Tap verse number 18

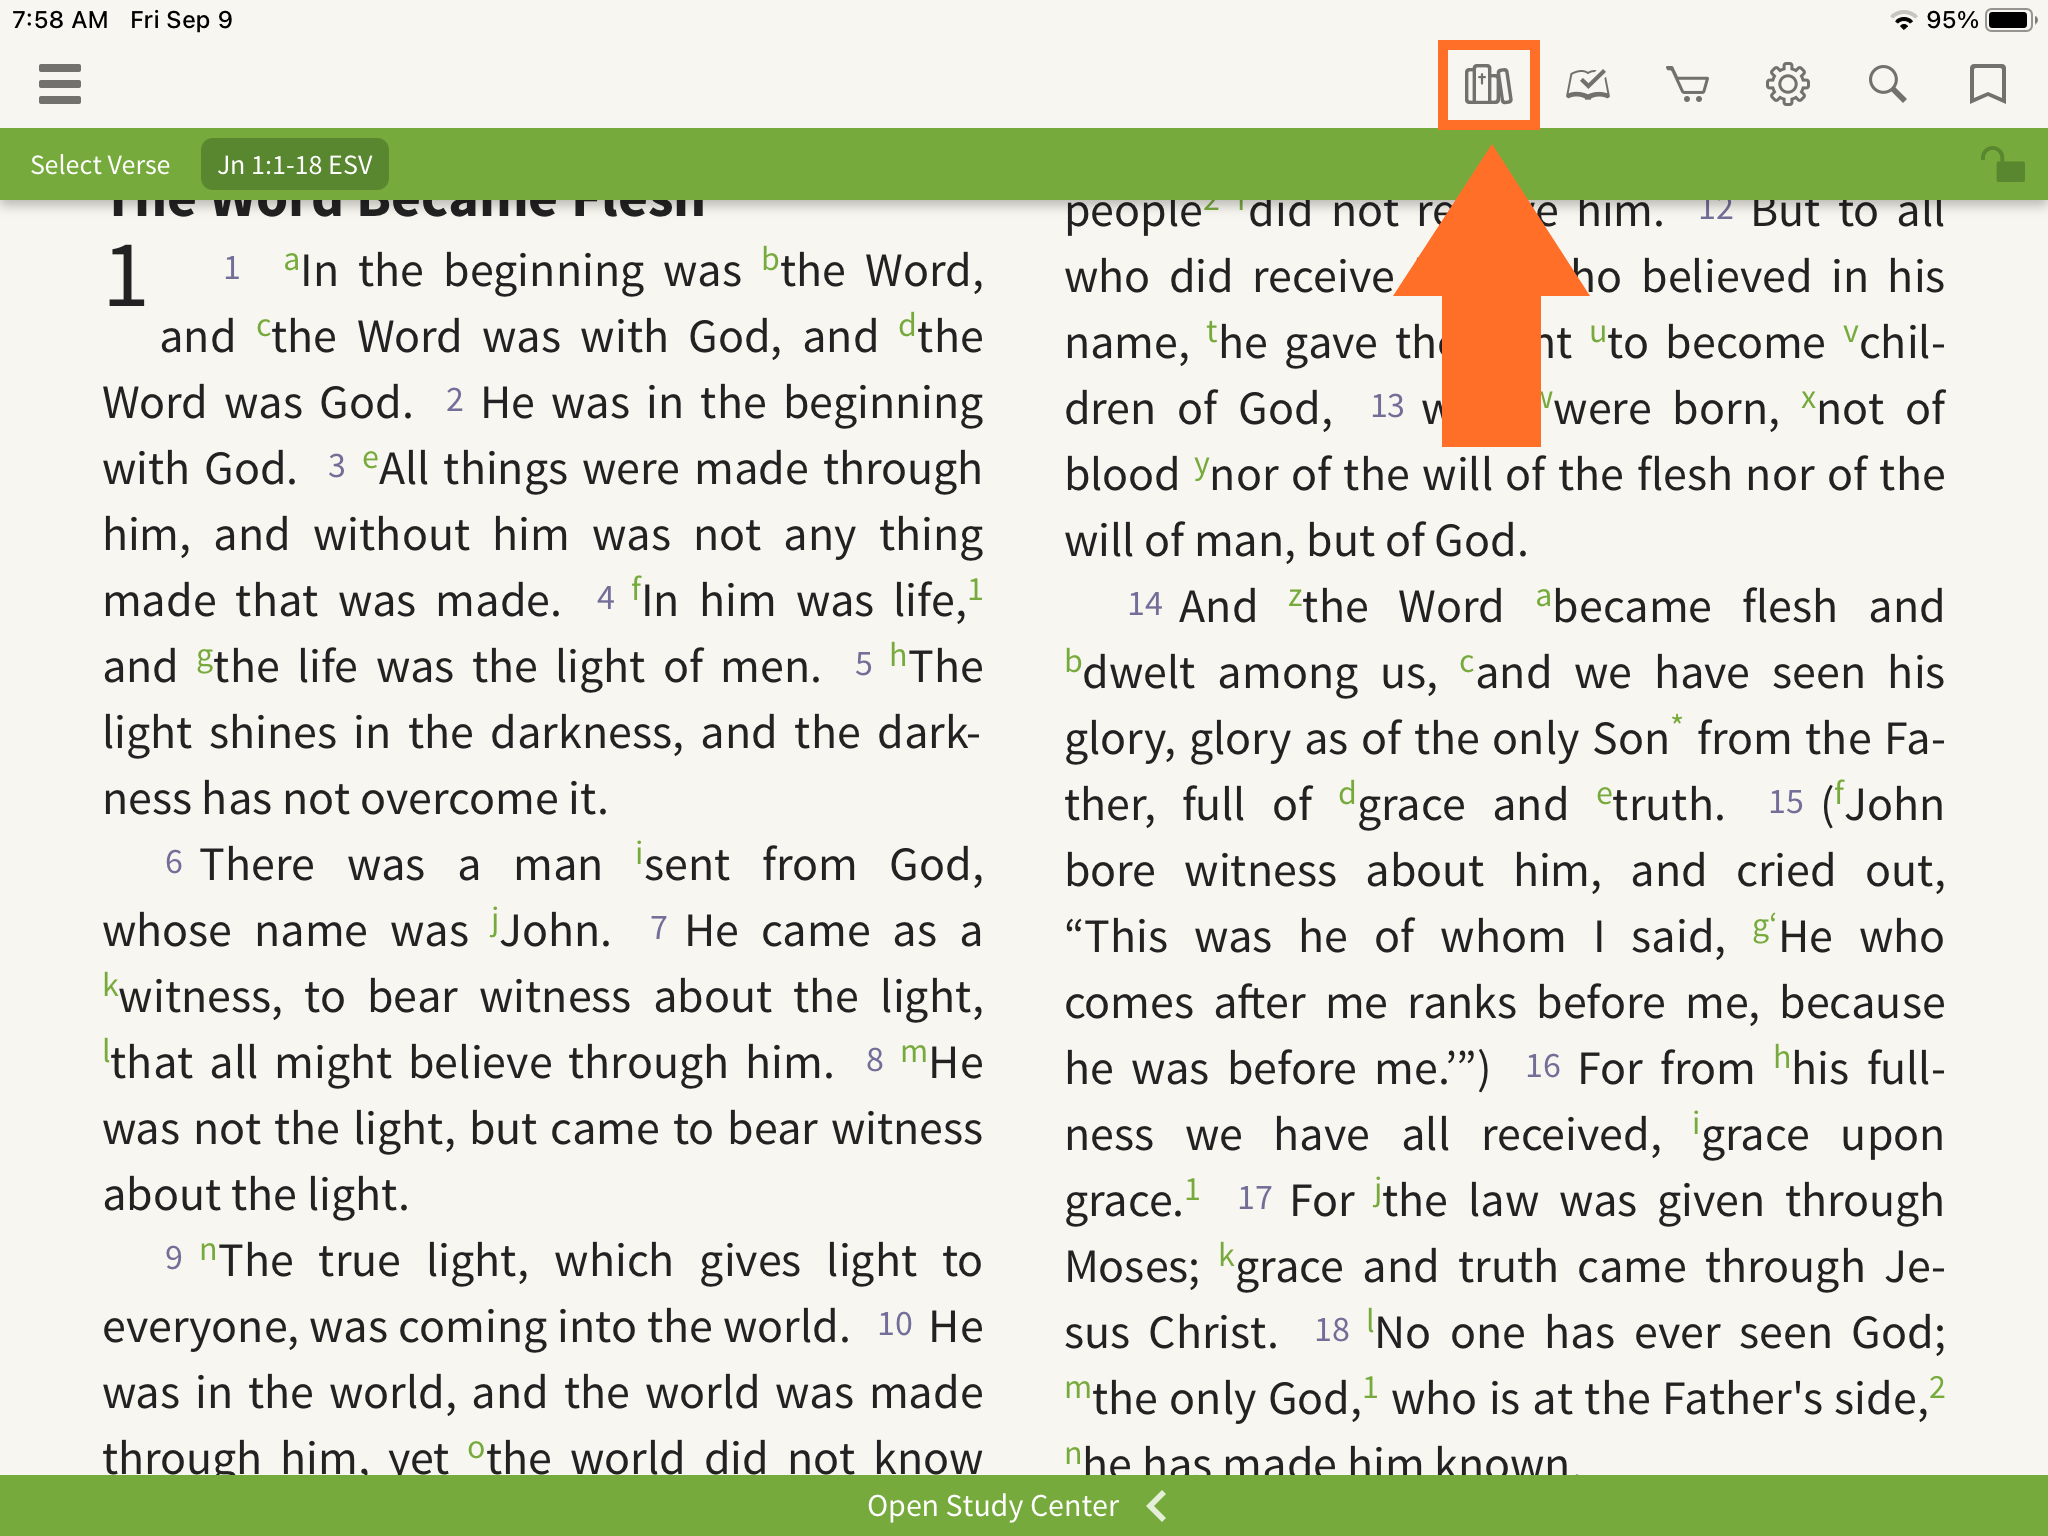coord(1332,1330)
